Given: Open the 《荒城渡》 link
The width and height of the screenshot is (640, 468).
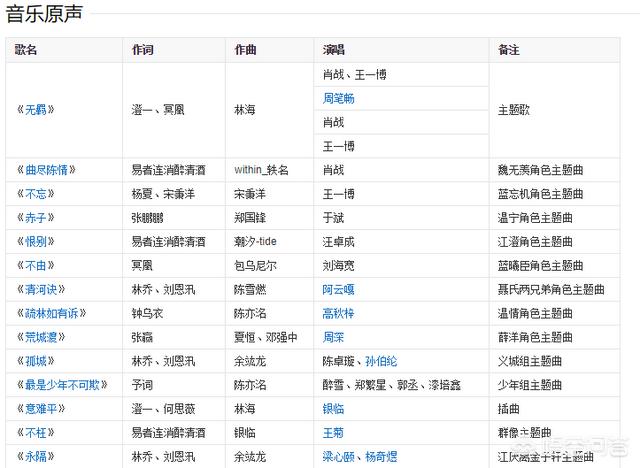Looking at the screenshot, I should point(40,337).
